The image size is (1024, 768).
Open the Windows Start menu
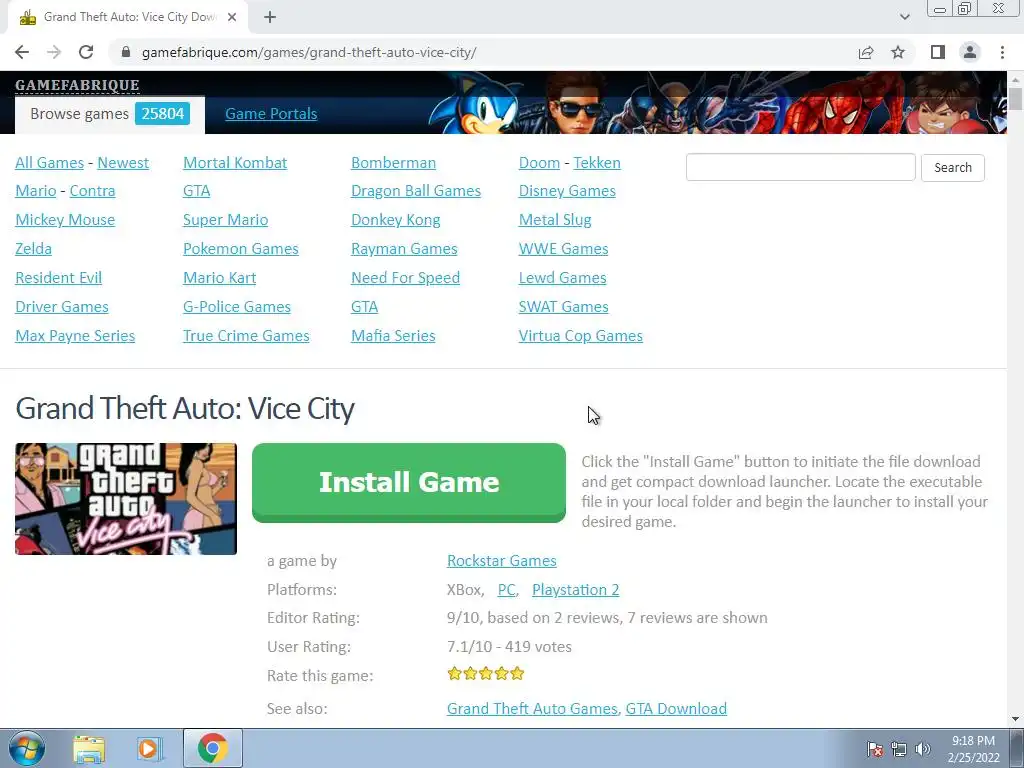coord(27,748)
